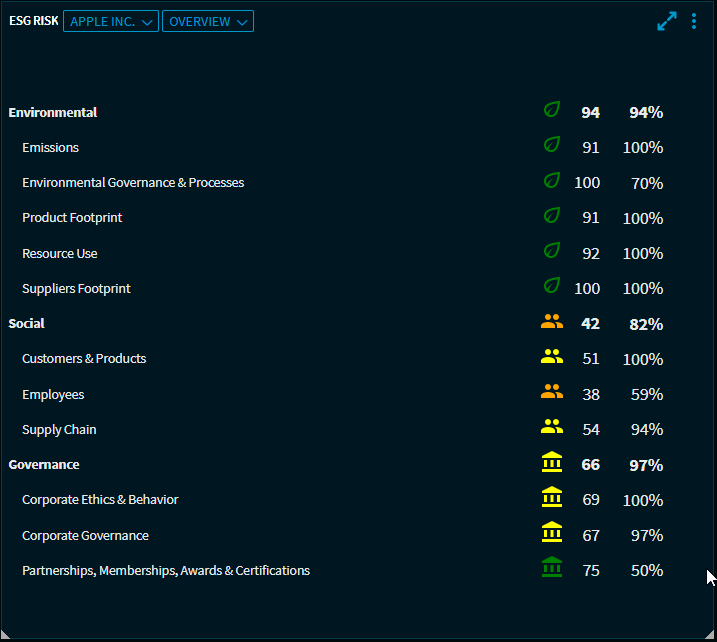
Task: Click the Corporate Ethics & Behavior label
Action: 100,499
